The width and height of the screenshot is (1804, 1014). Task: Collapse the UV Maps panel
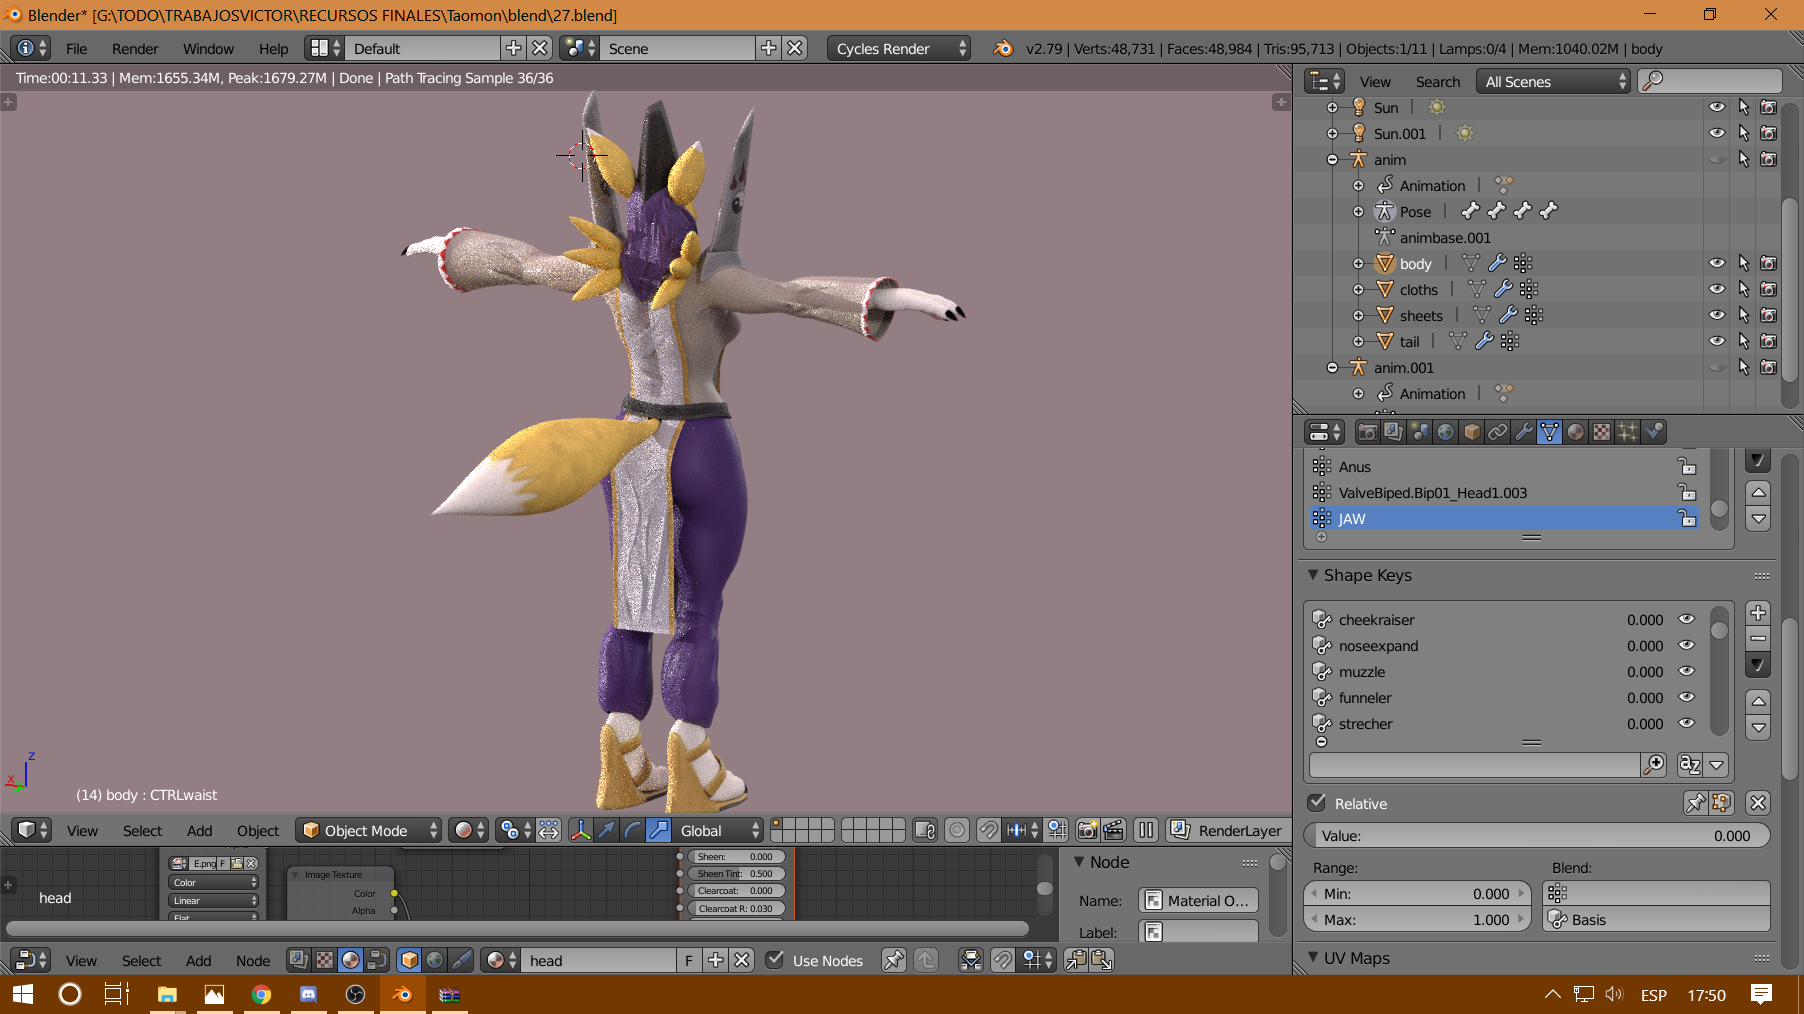(1313, 958)
